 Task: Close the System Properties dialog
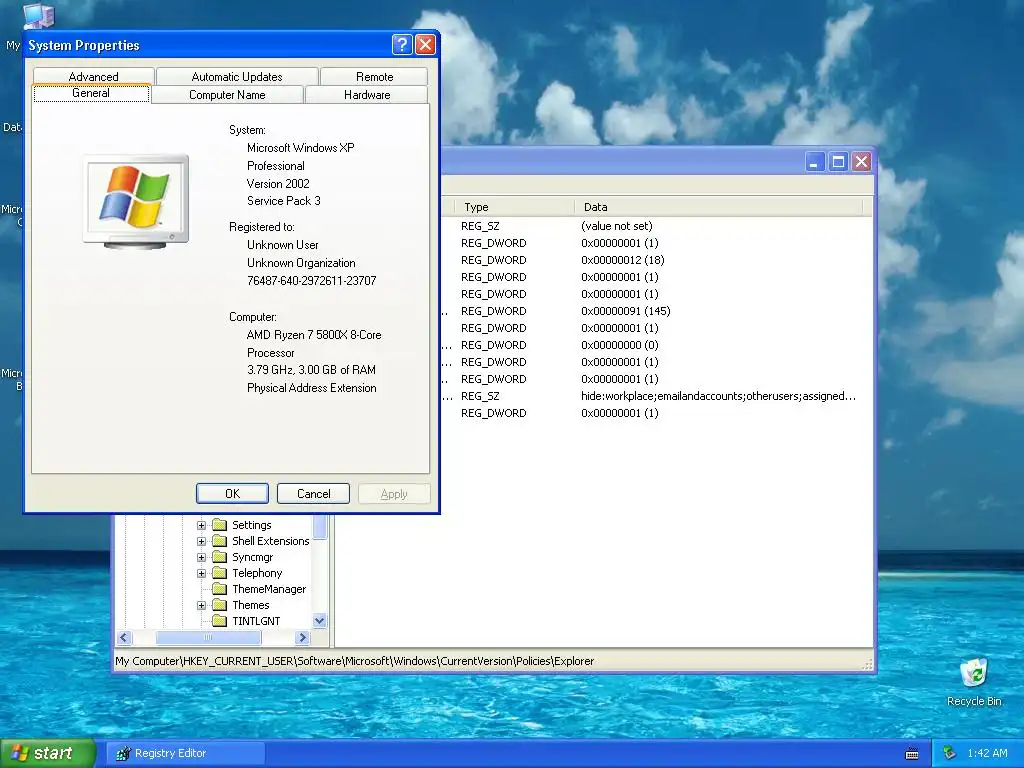[425, 44]
